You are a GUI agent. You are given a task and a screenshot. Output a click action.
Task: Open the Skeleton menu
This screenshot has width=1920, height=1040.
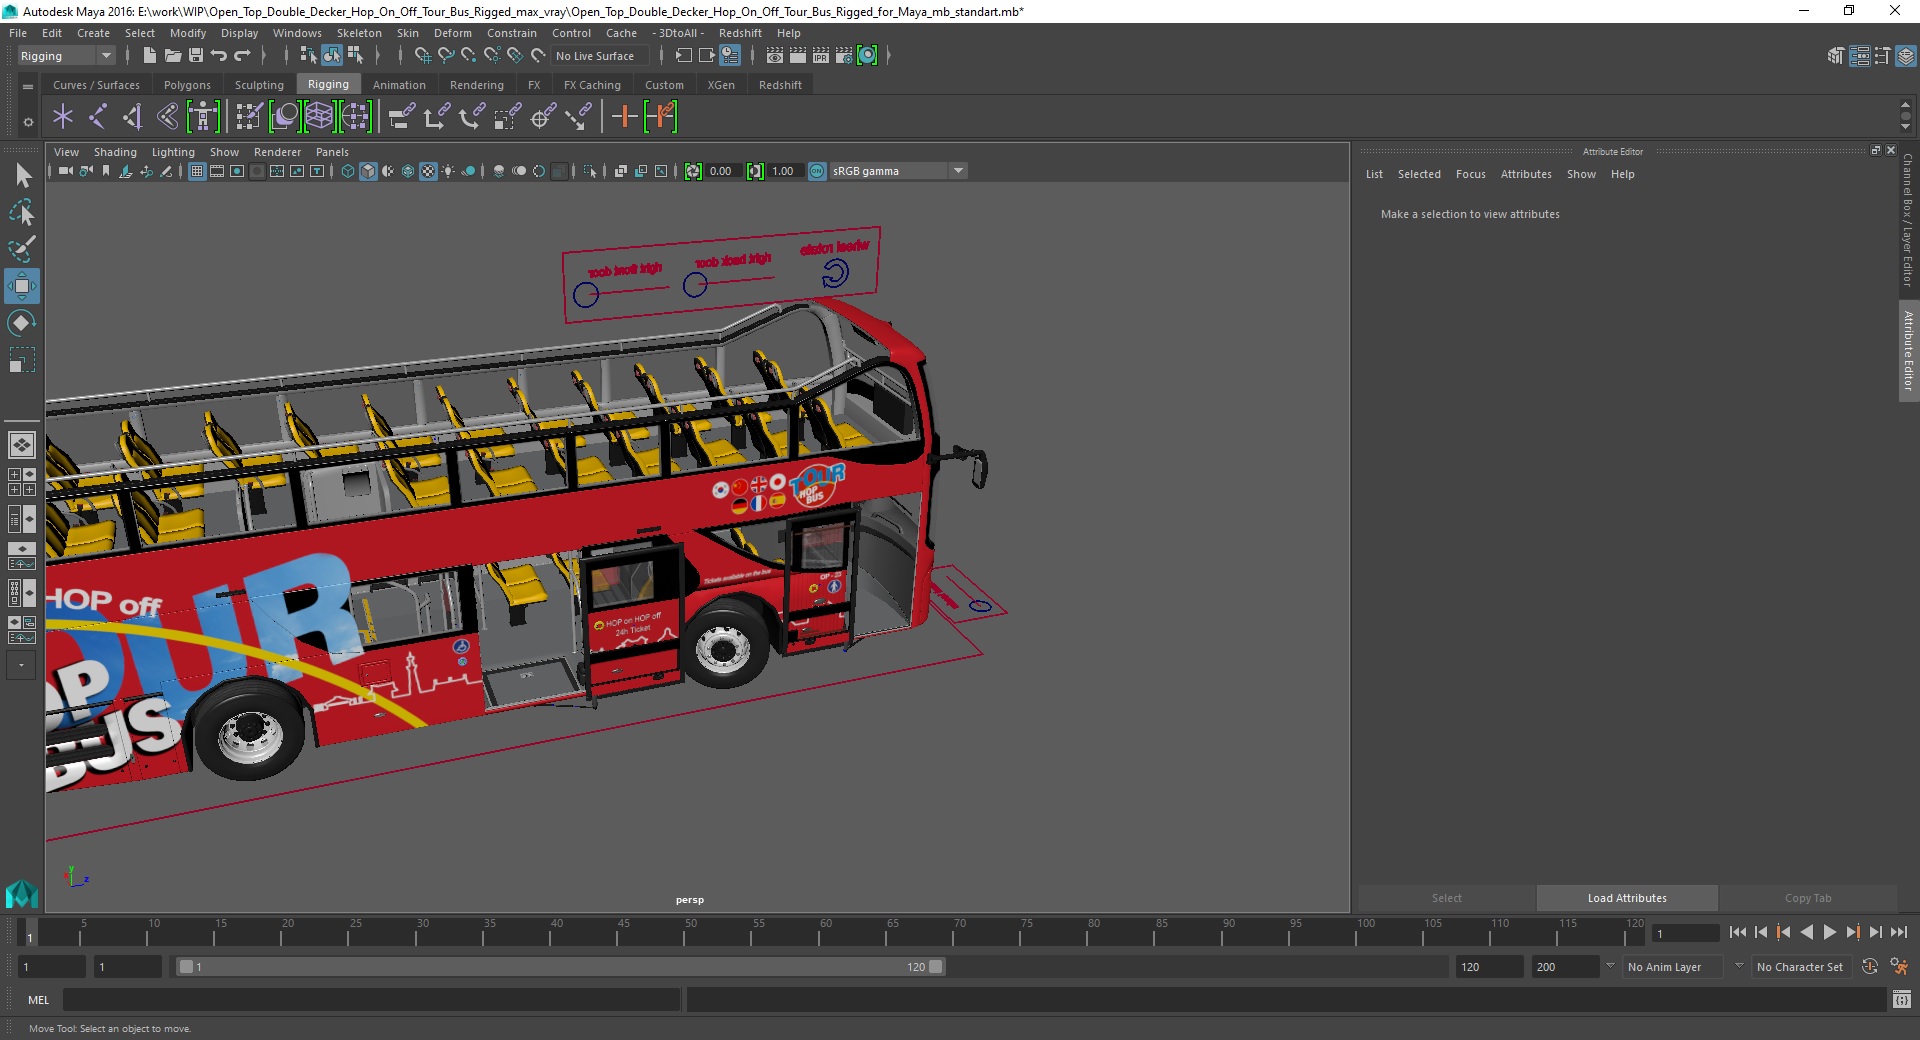[x=359, y=33]
